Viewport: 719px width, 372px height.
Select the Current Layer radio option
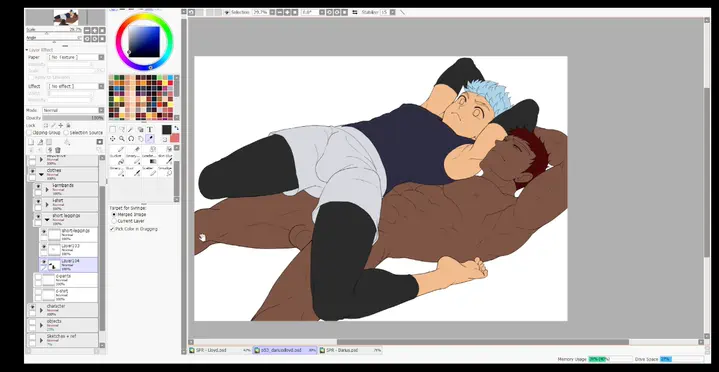(x=114, y=221)
